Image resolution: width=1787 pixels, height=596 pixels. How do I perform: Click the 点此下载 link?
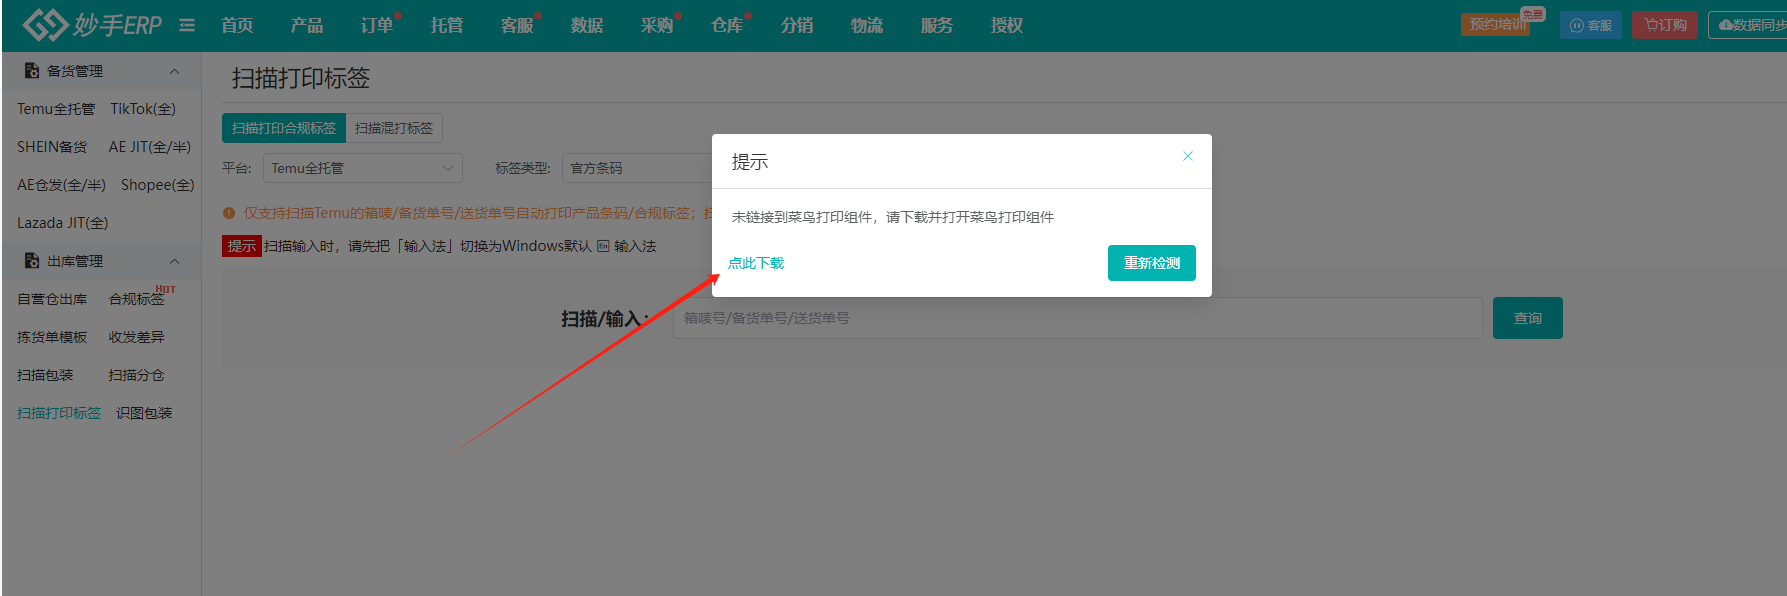click(756, 263)
